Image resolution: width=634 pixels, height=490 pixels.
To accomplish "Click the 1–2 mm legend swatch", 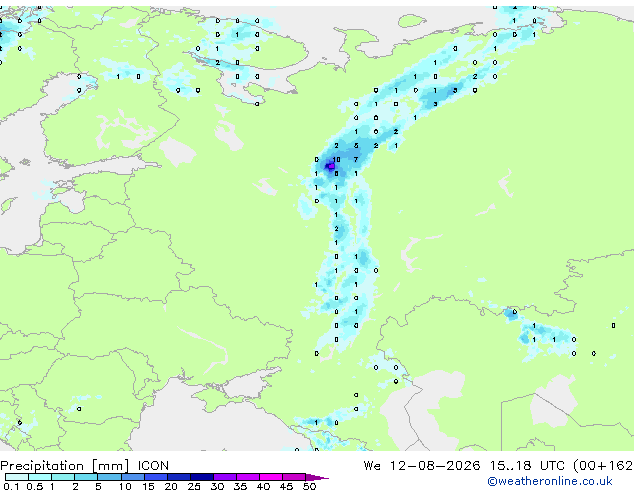I will 63,477.
